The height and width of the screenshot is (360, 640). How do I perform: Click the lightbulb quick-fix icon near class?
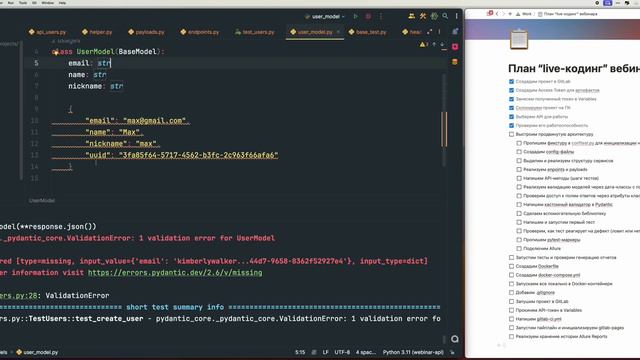[55, 52]
